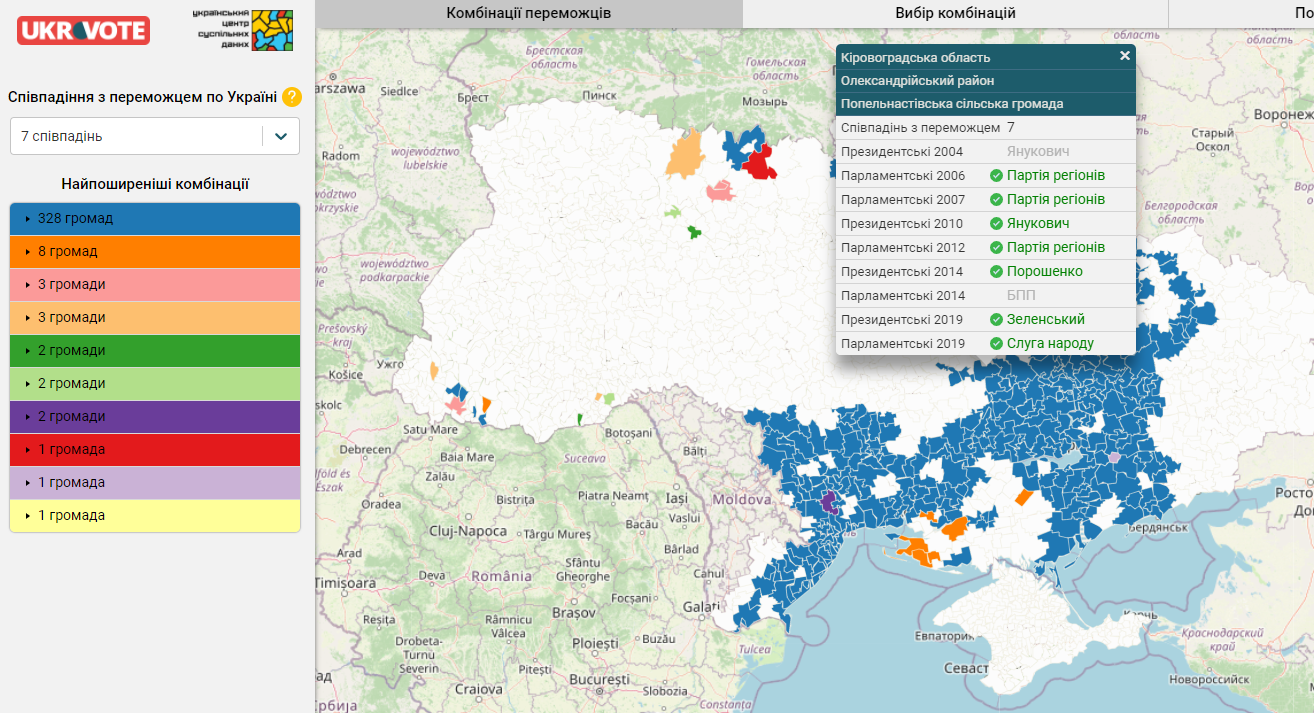Image resolution: width=1314 pixels, height=713 pixels.
Task: Click the Слуга народу result link
Action: click(x=1050, y=344)
